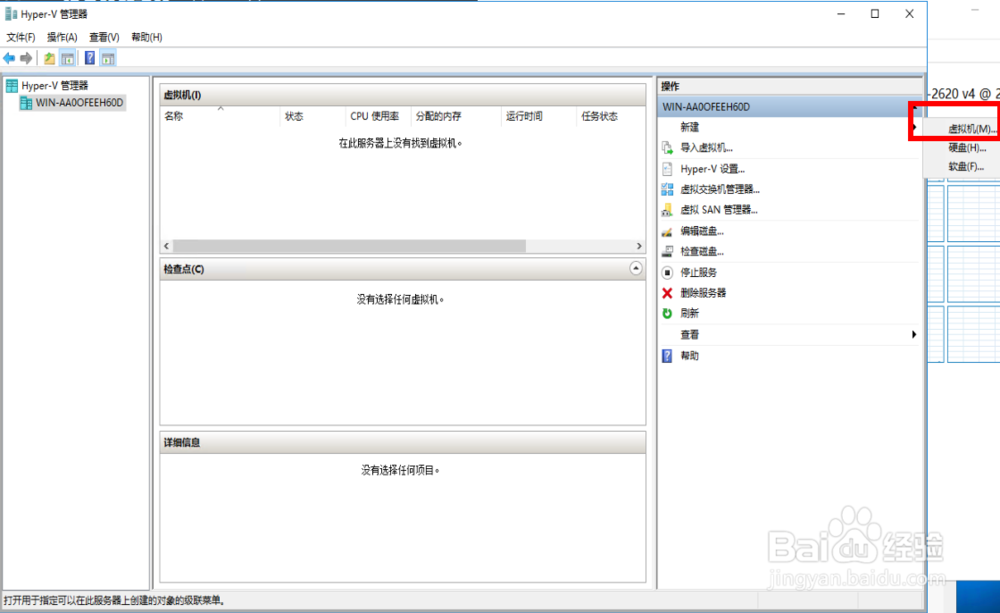The height and width of the screenshot is (613, 1000).
Task: Click the Forward arrow in the toolbar
Action: [26, 59]
